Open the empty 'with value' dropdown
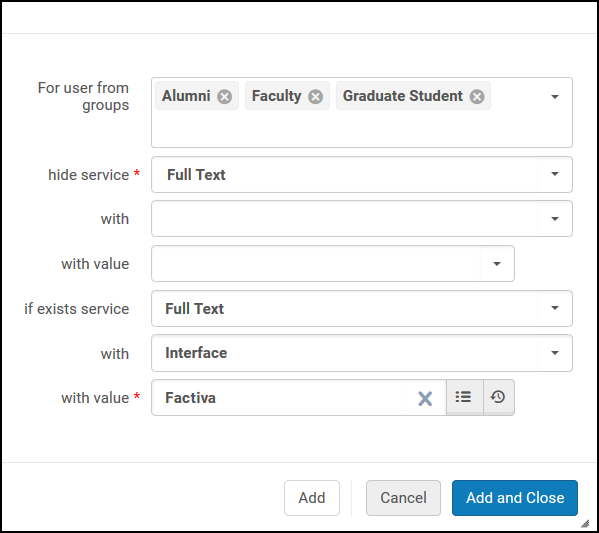 pyautogui.click(x=333, y=264)
